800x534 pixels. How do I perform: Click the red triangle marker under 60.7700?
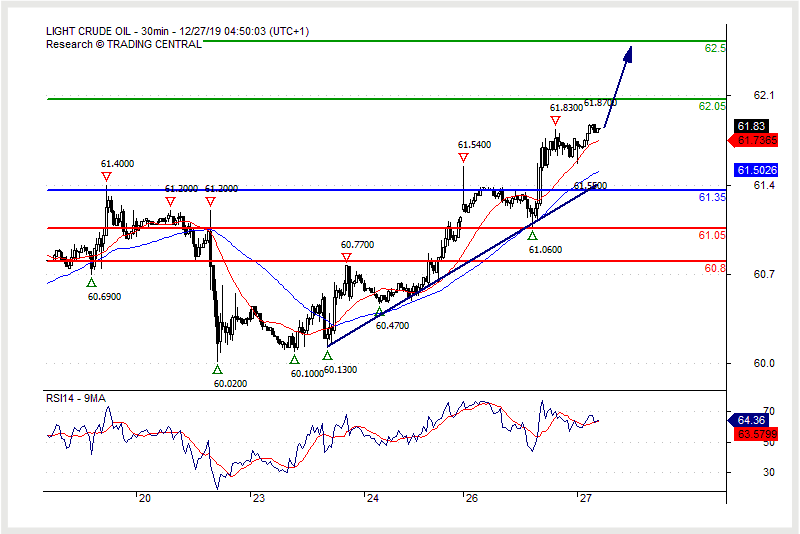(346, 258)
